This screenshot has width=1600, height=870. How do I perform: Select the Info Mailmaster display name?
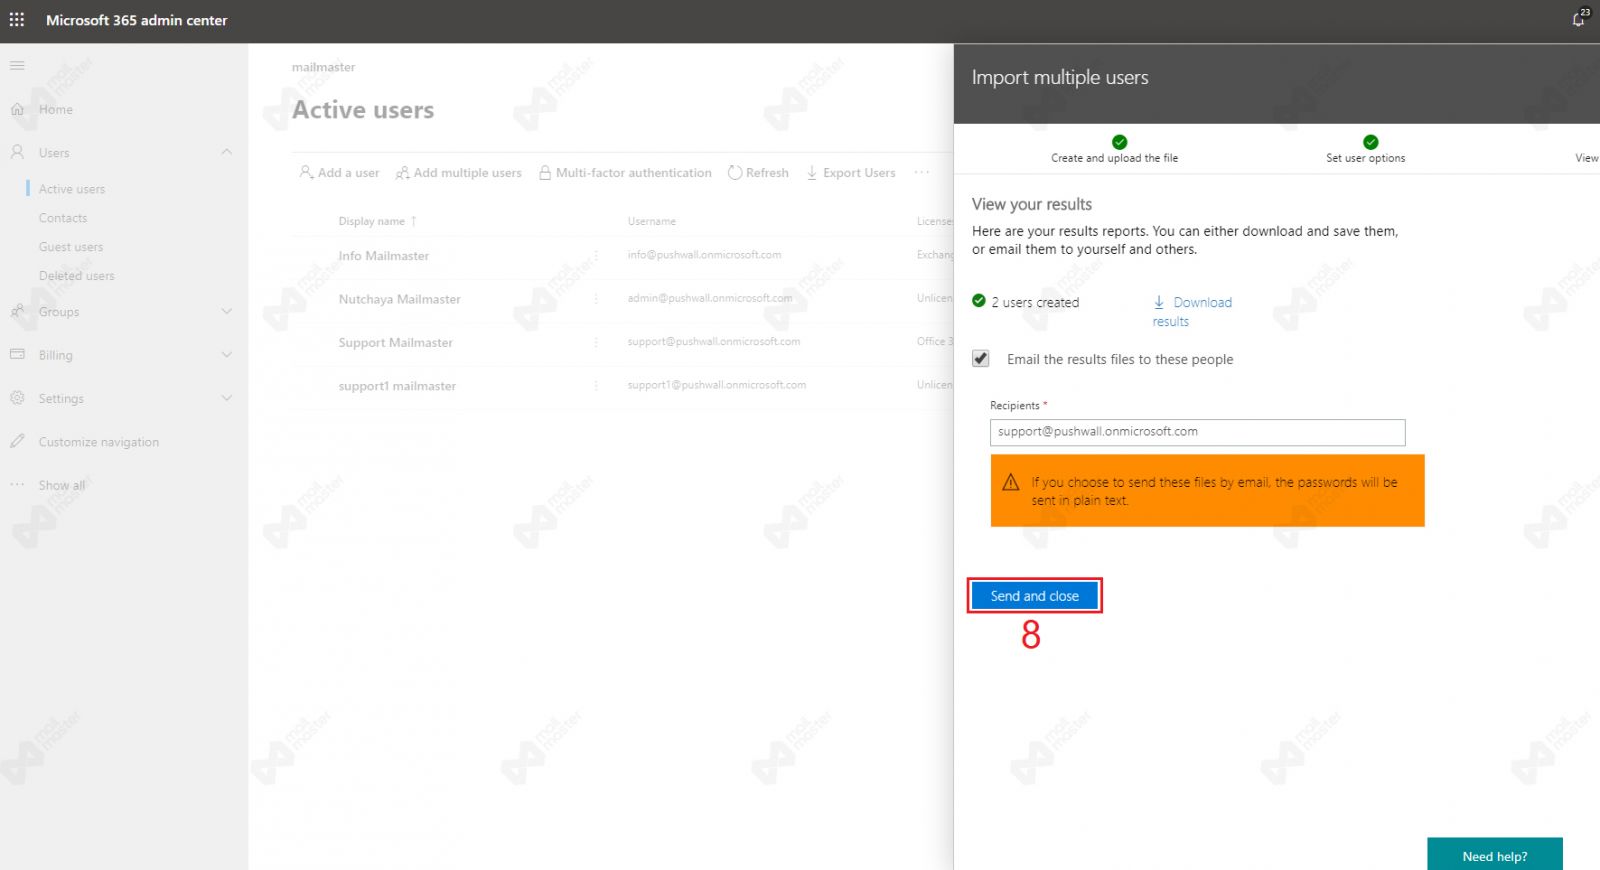[384, 256]
